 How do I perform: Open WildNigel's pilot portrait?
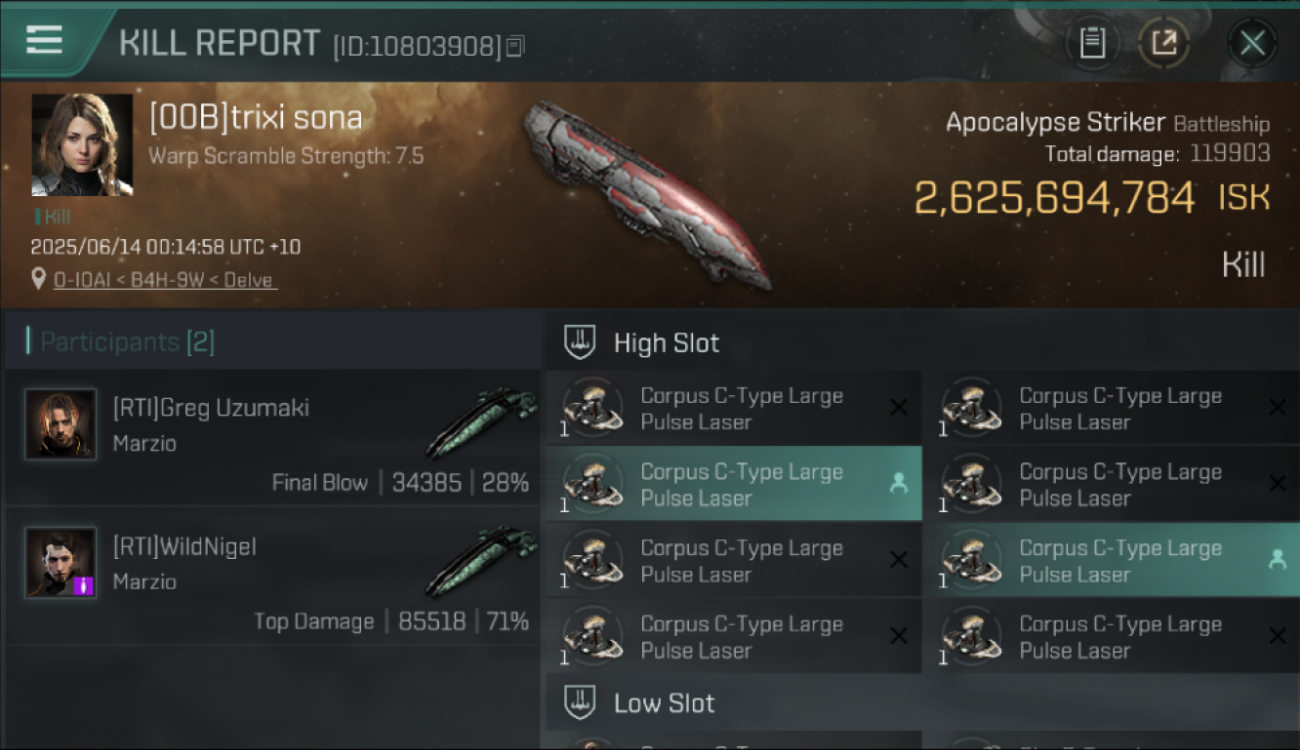point(60,563)
